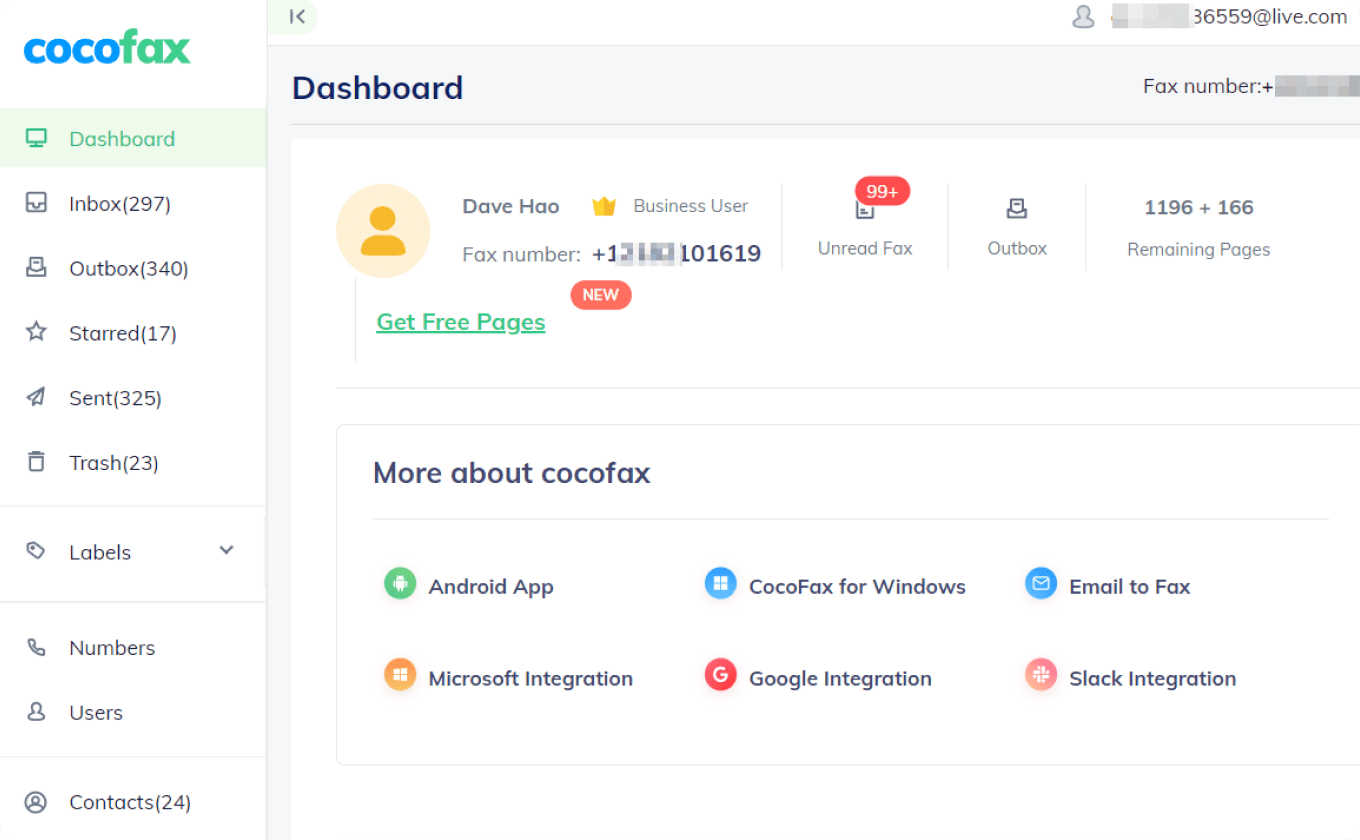Open the Outbox tray icon in stats
Viewport: 1360px width, 840px height.
click(1017, 208)
